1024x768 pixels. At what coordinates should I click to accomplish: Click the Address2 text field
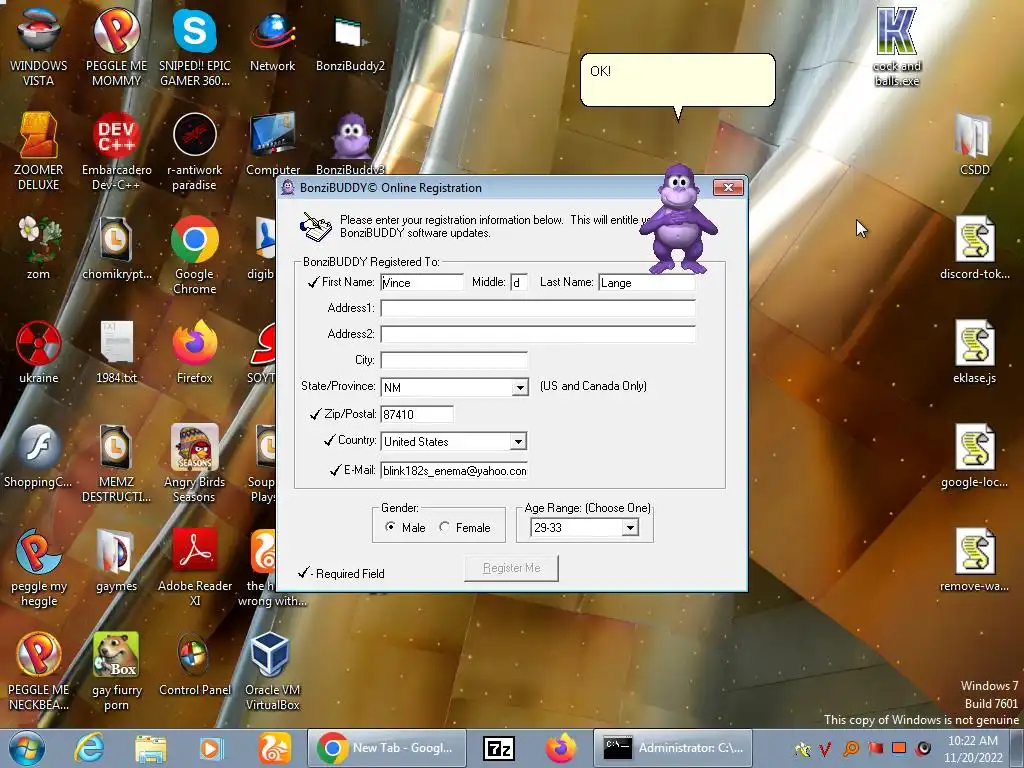pyautogui.click(x=538, y=334)
